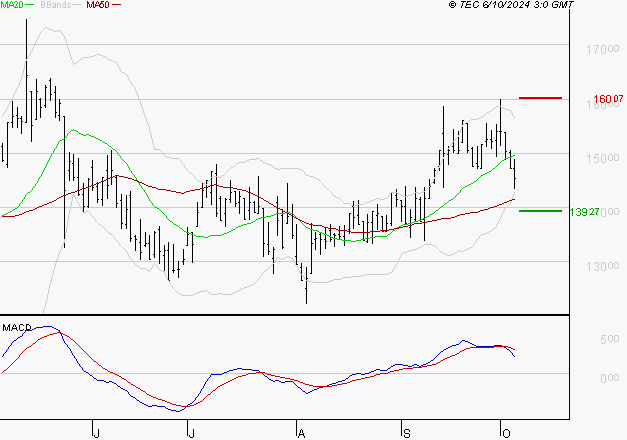Click the green 139.27 support value
627x440 pixels.
584,212
